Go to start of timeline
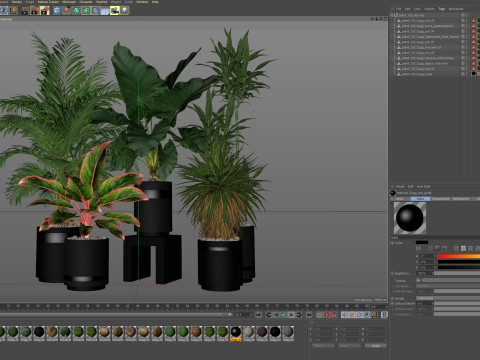The image size is (480, 360). pyautogui.click(x=258, y=315)
